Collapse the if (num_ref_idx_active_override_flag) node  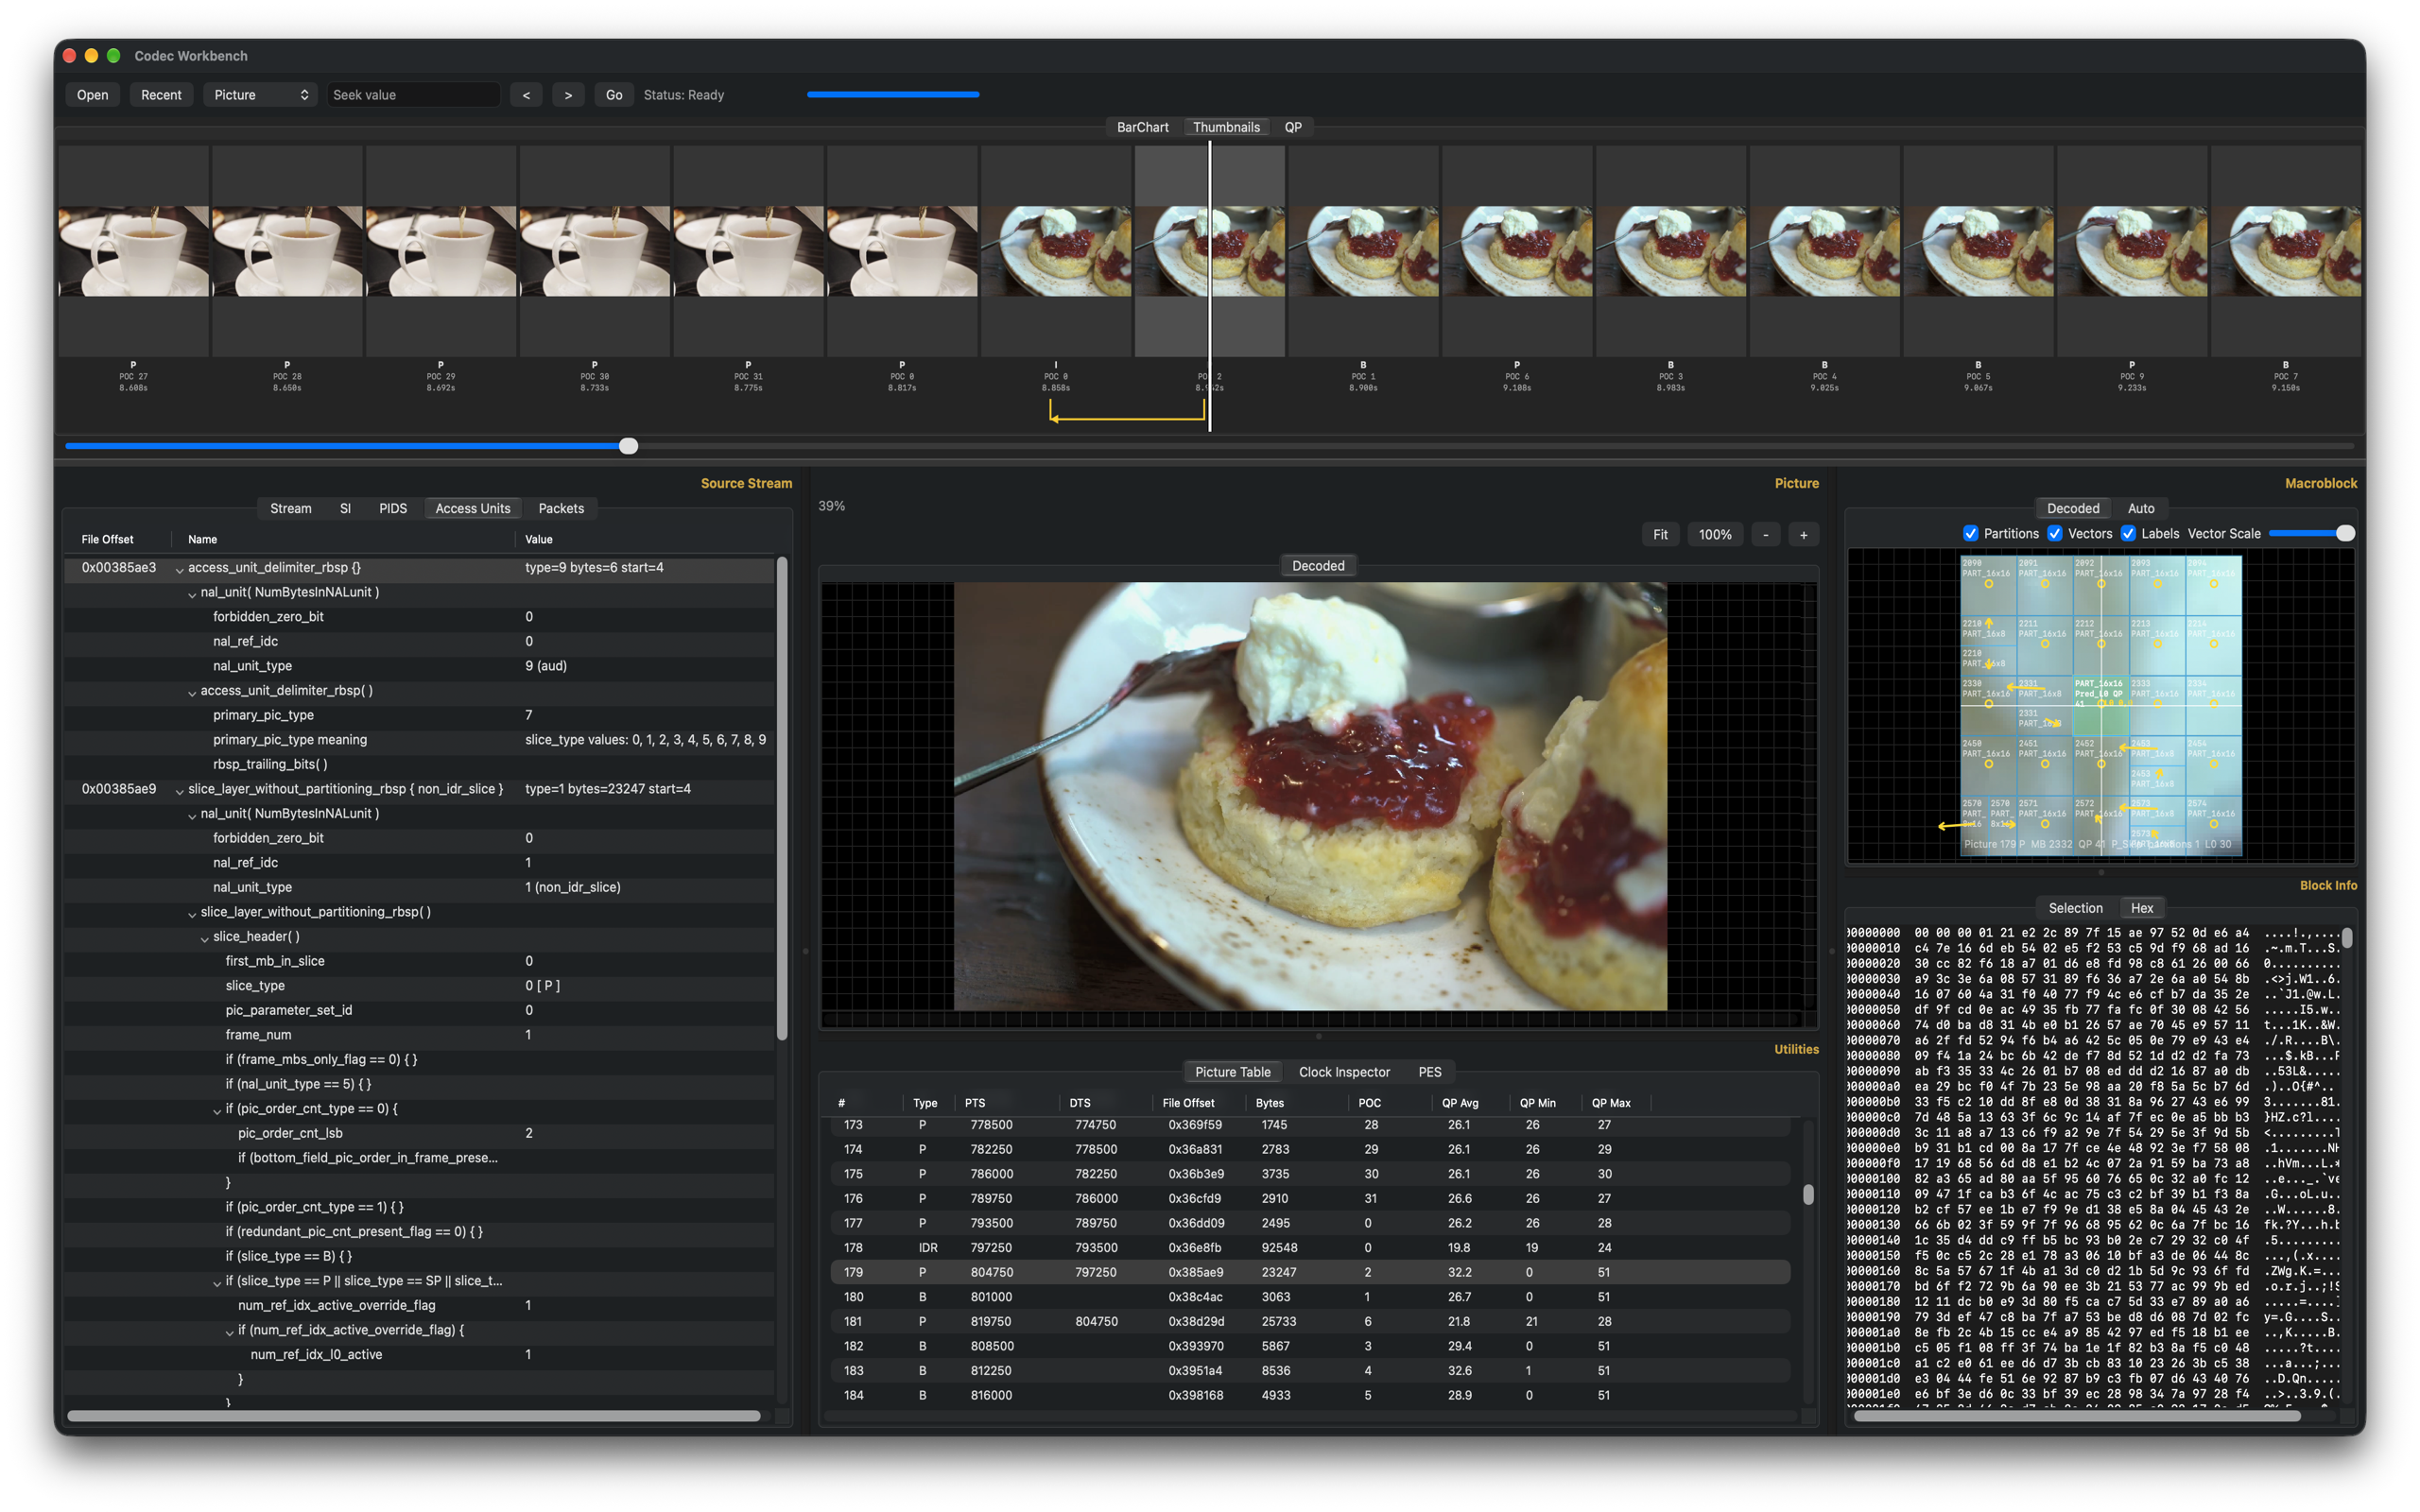tap(229, 1332)
